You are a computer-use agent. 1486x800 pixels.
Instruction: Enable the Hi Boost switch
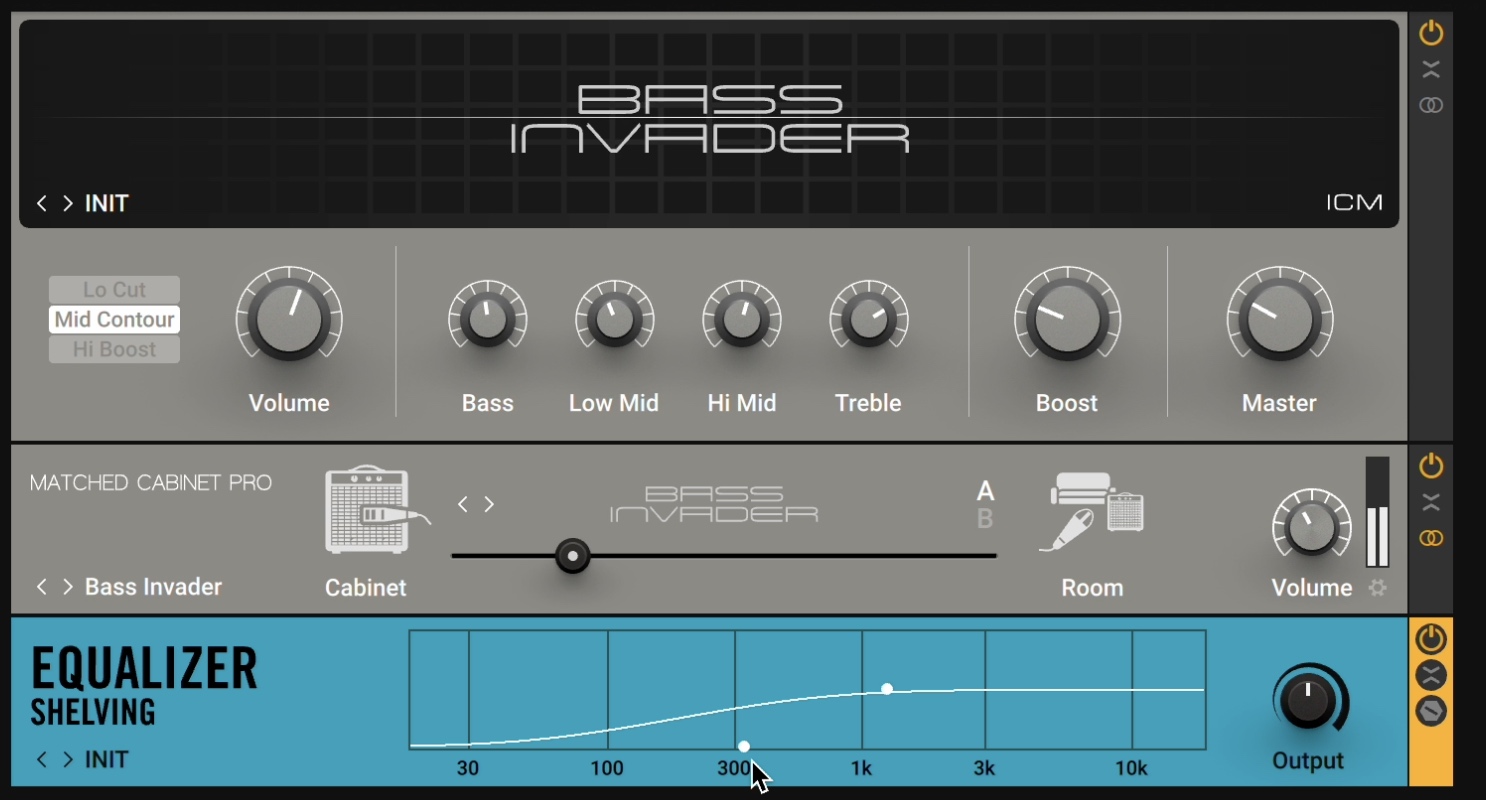click(x=113, y=349)
